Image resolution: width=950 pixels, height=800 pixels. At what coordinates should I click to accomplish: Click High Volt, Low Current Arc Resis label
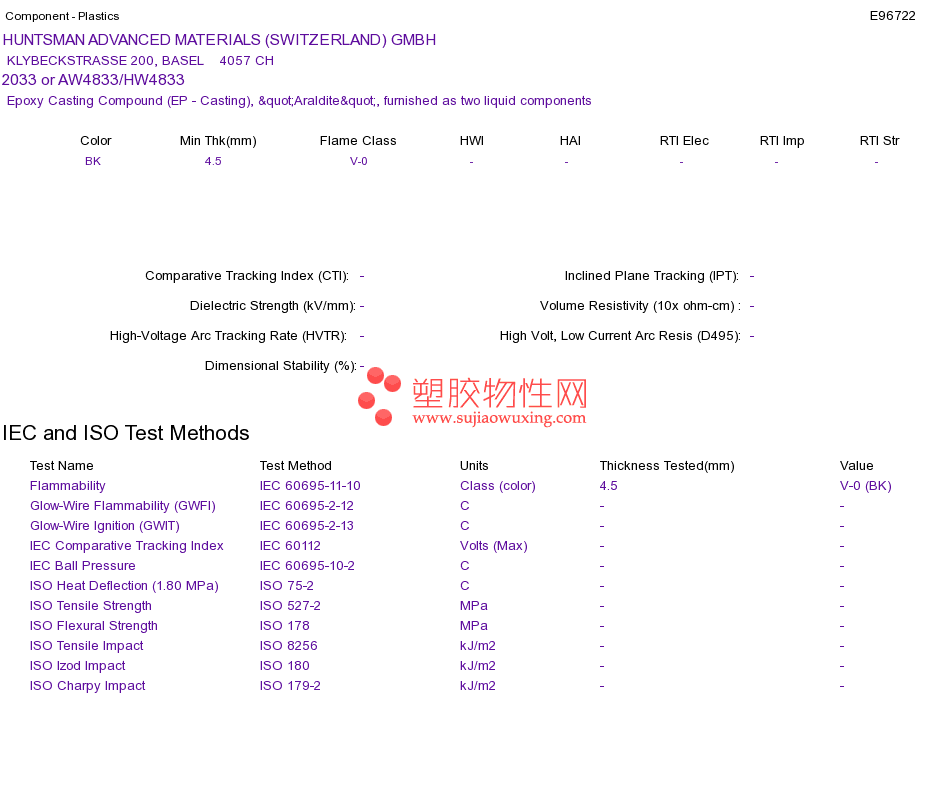(620, 336)
